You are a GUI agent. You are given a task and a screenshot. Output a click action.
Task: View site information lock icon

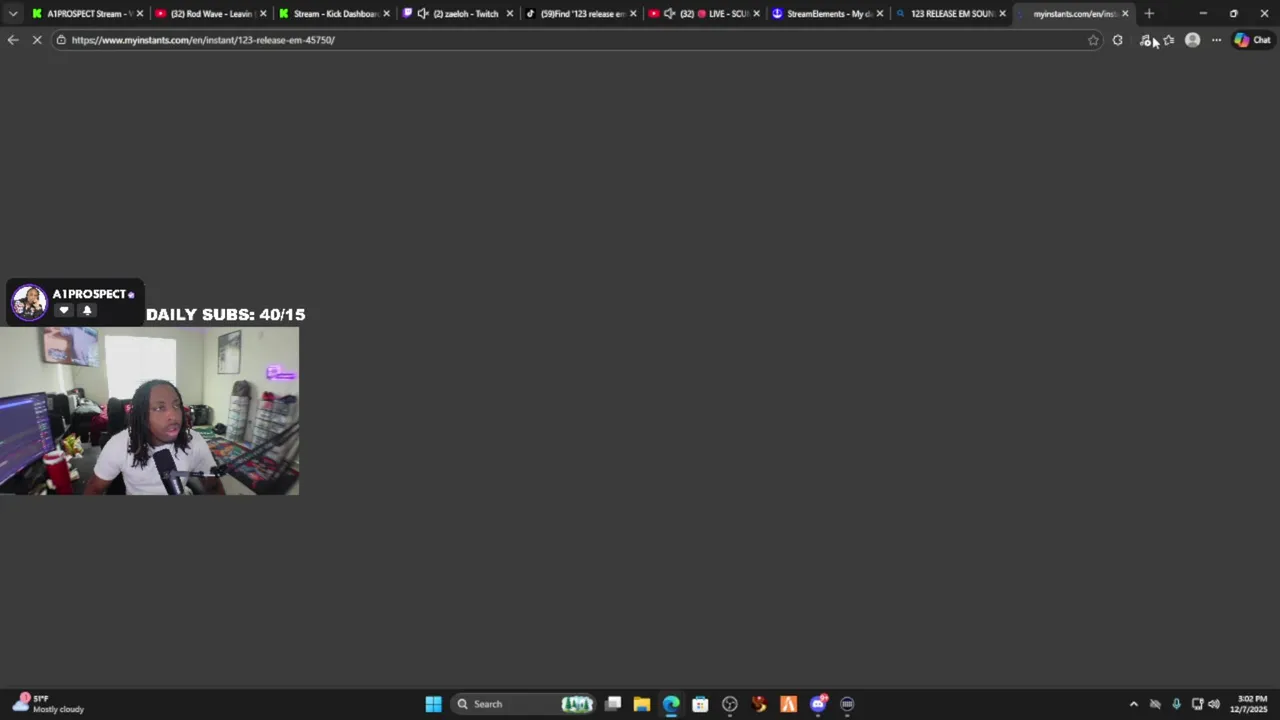(x=61, y=40)
